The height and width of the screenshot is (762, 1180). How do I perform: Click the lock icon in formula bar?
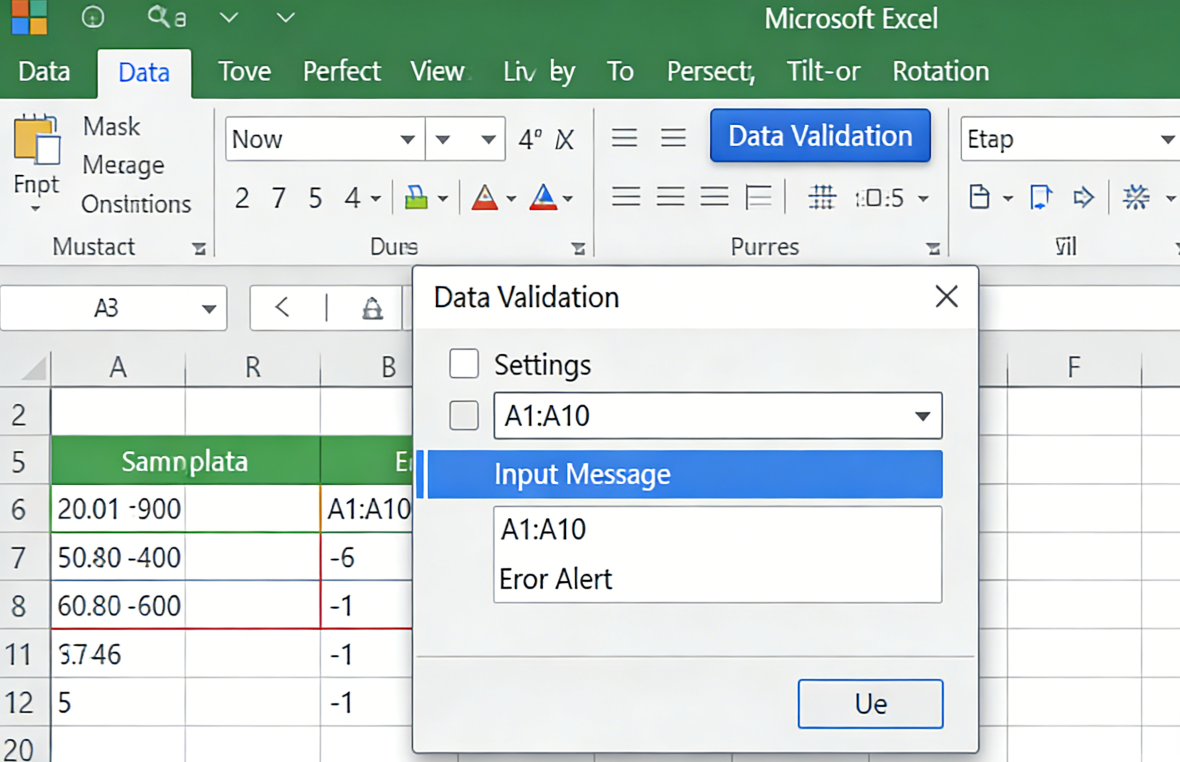373,308
